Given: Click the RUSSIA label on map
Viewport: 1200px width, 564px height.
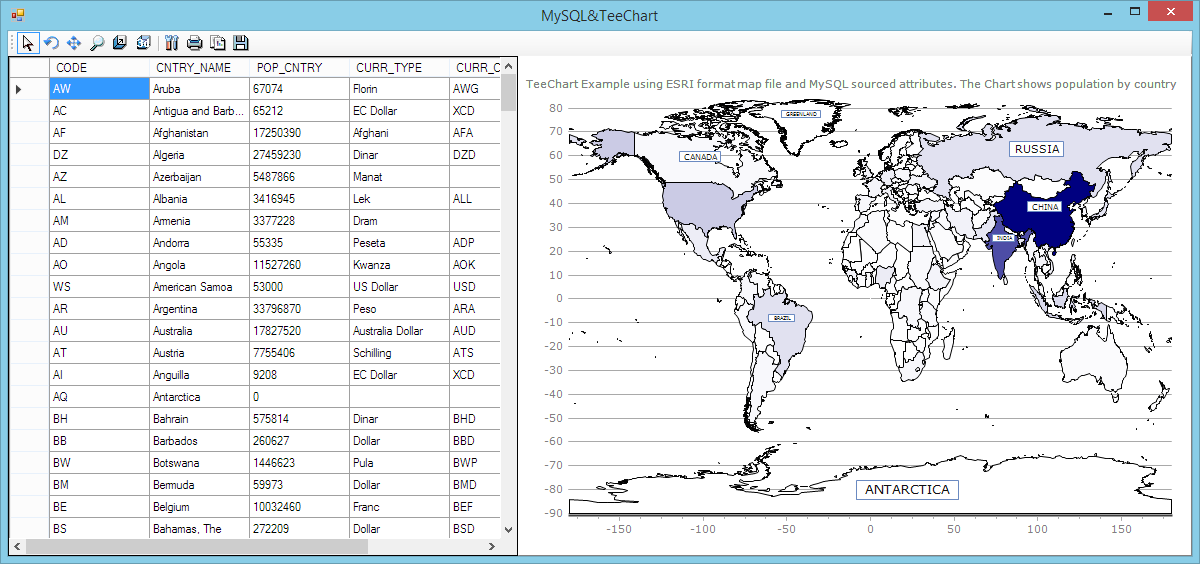Looking at the screenshot, I should pos(1036,149).
